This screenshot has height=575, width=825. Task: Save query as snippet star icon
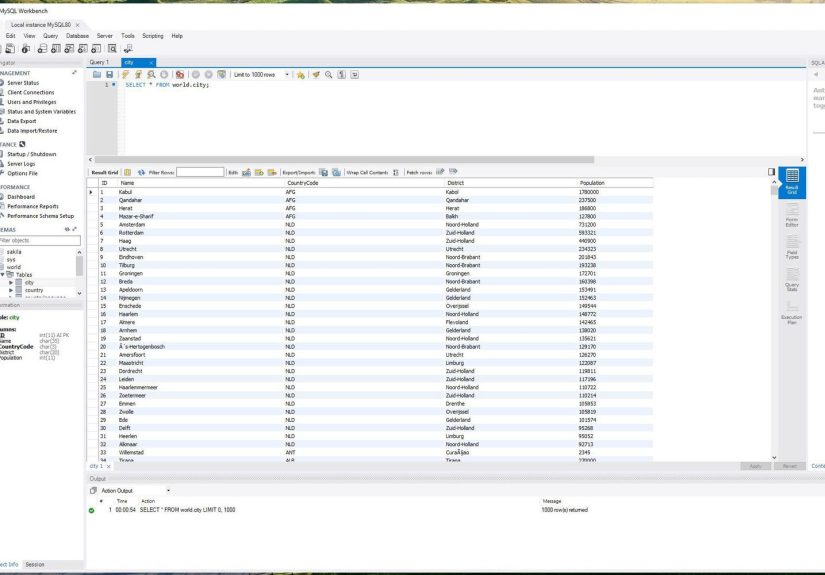(300, 75)
